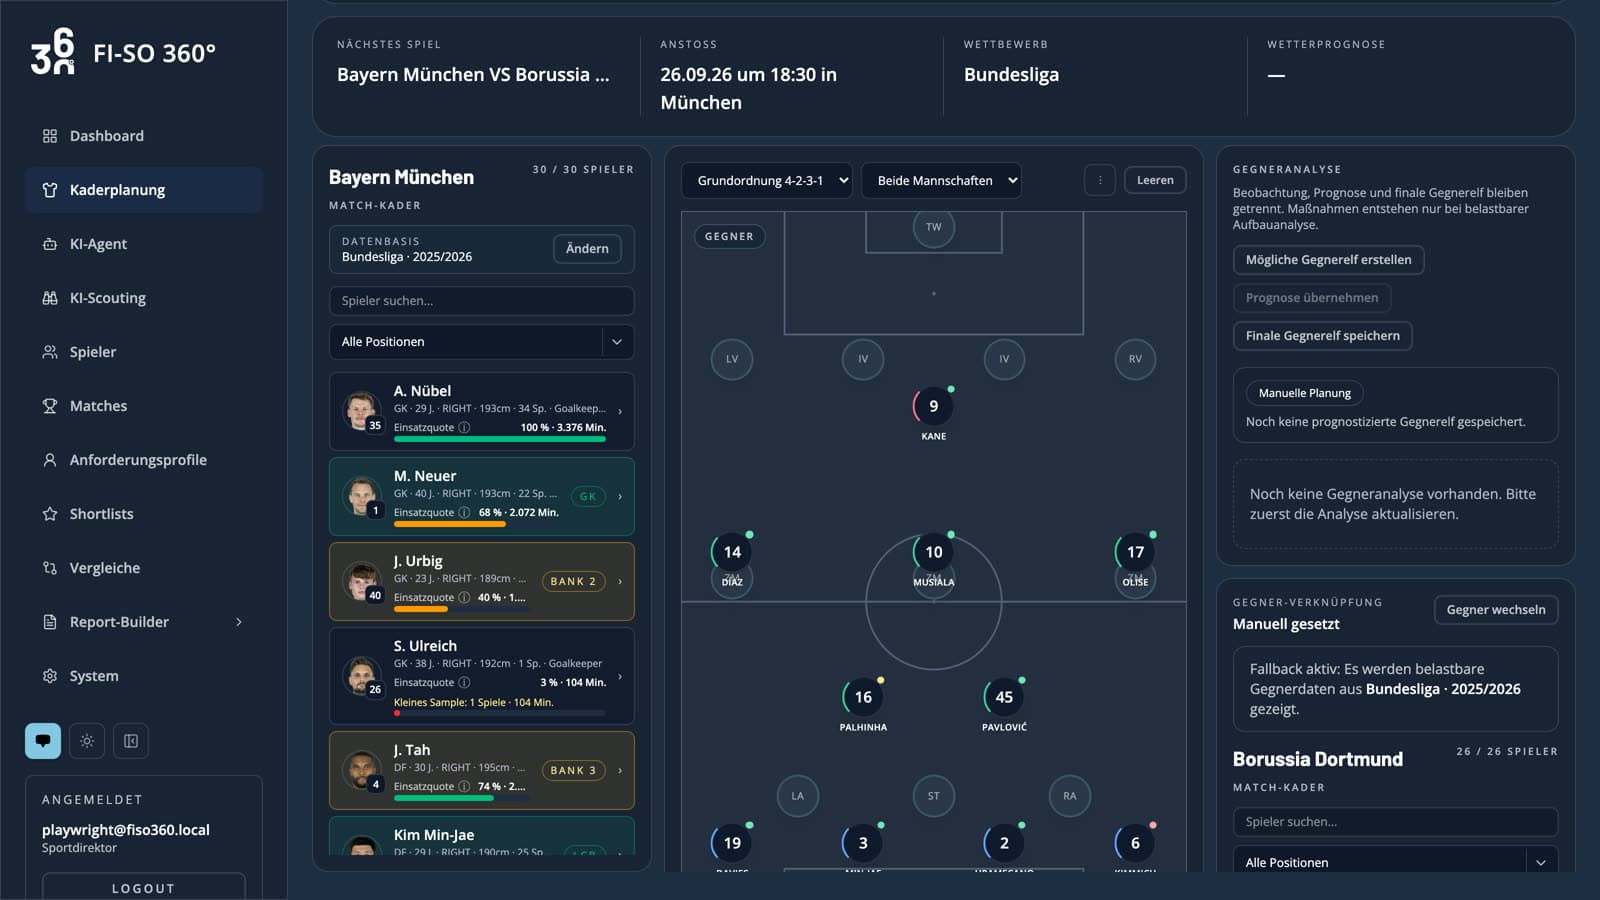Expand A. Nübel's player card chevron

(620, 411)
